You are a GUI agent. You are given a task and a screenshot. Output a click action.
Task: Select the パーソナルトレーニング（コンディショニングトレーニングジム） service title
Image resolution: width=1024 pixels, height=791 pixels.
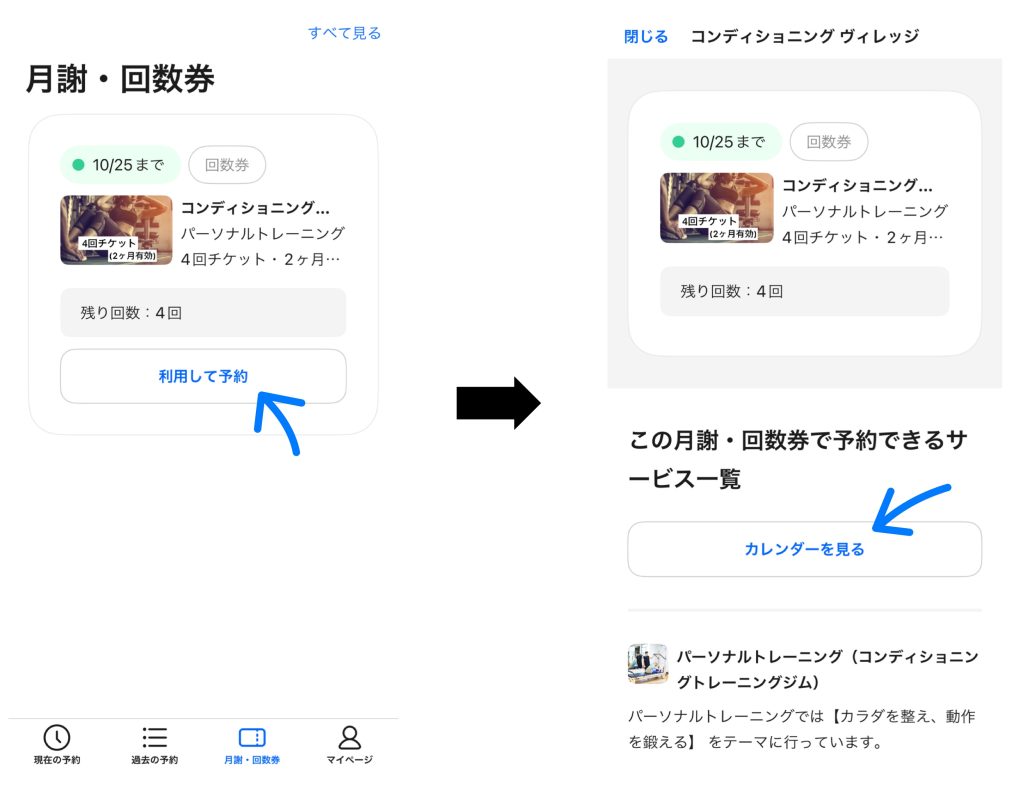tap(827, 669)
